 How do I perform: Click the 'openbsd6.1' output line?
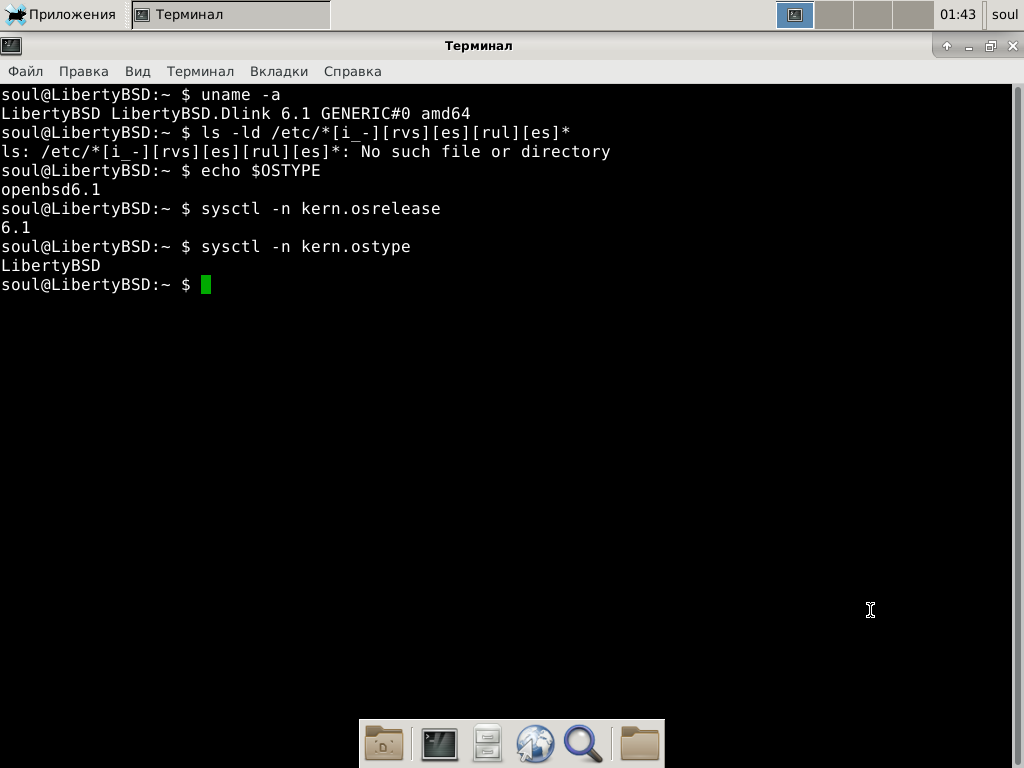51,189
